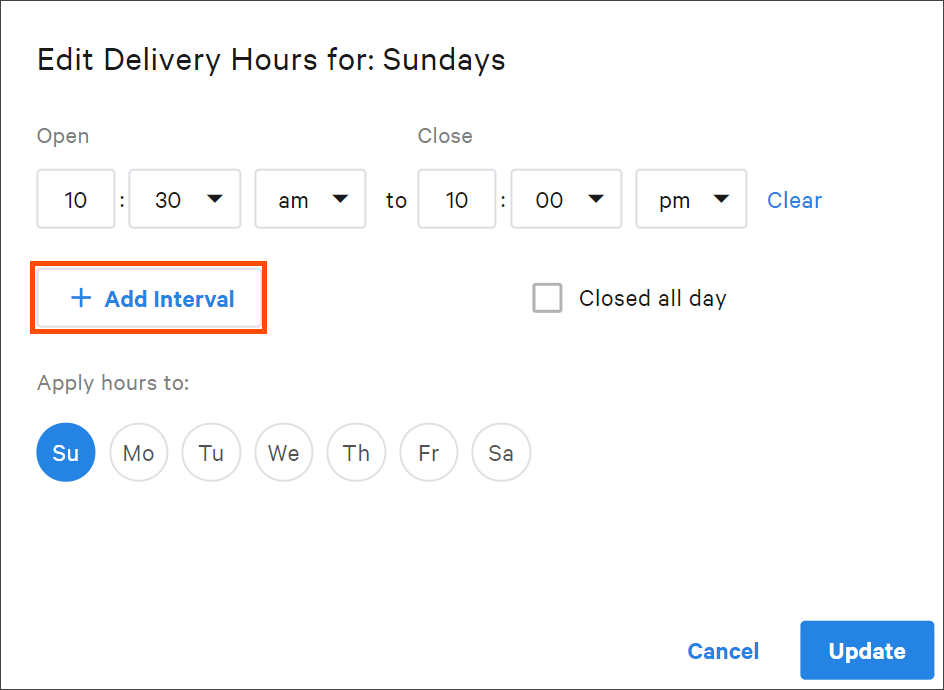Viewport: 944px width, 690px height.
Task: Click the close minutes dropdown arrow
Action: tap(596, 199)
